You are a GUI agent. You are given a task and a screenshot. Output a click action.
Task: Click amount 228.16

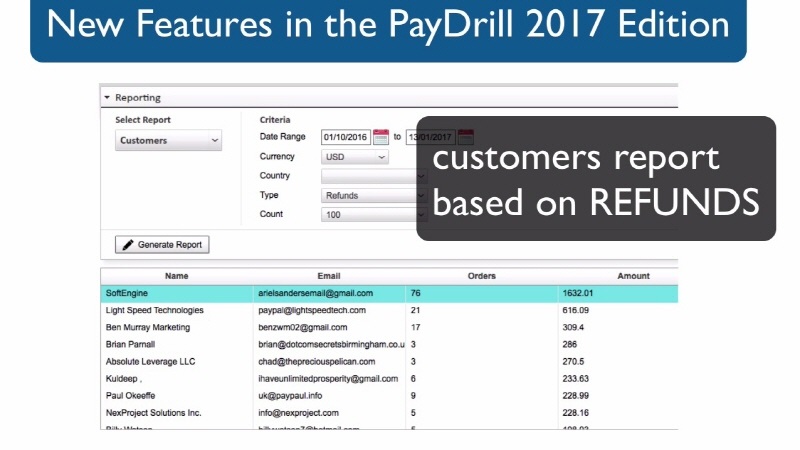tap(576, 413)
